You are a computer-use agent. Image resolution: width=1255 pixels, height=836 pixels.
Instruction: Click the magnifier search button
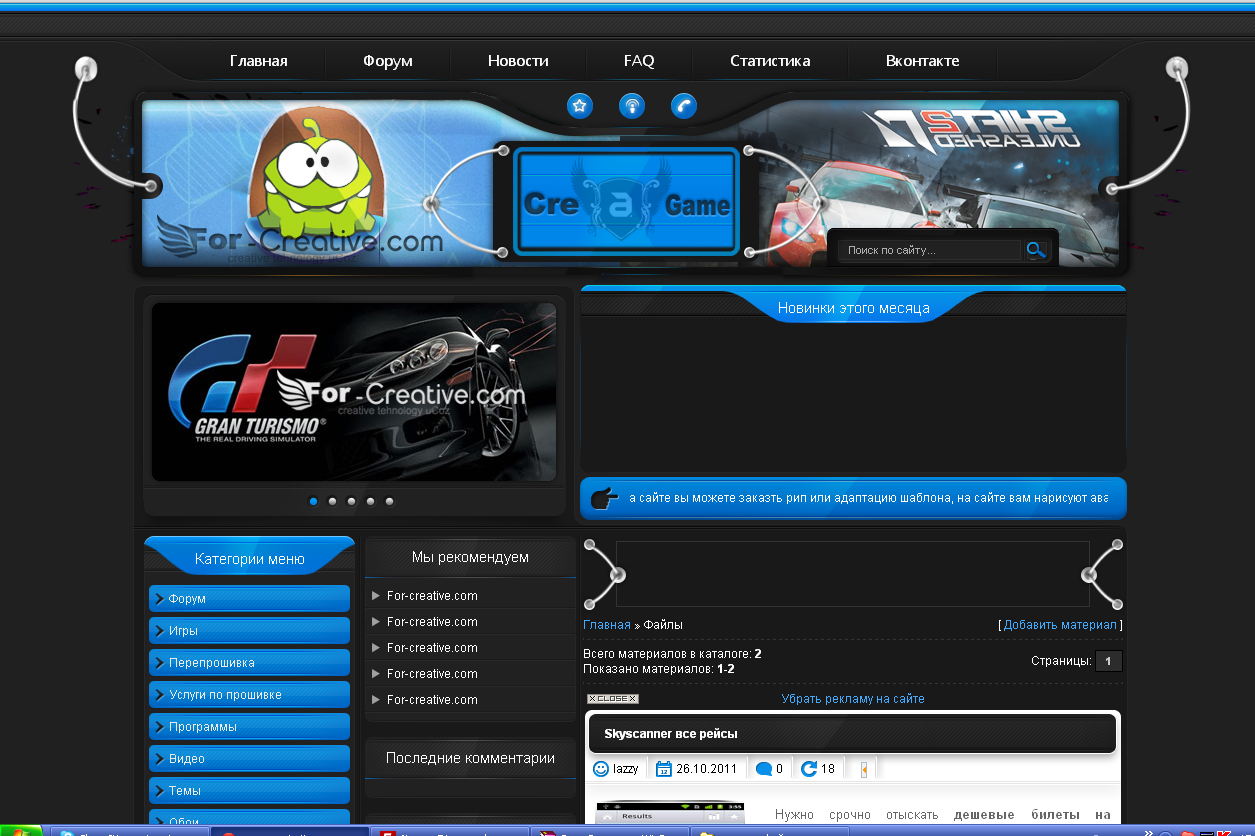coord(1036,250)
